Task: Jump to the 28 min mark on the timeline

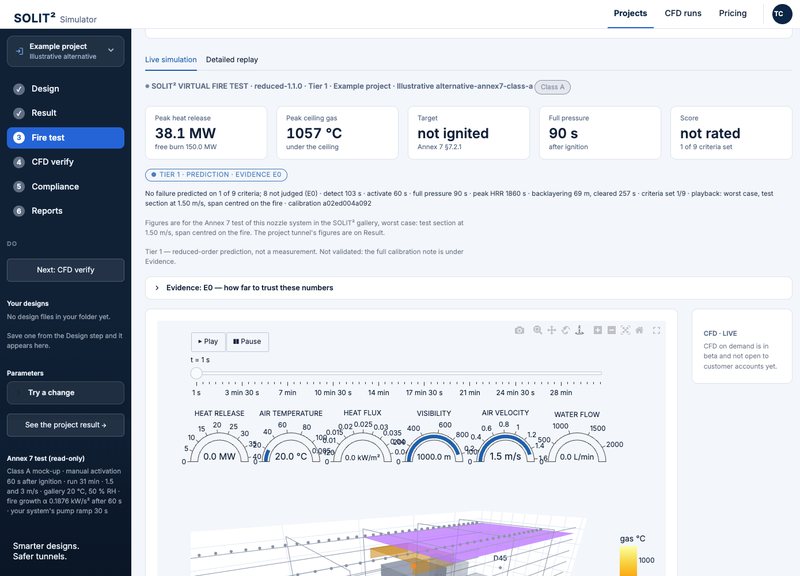Action: tap(561, 393)
